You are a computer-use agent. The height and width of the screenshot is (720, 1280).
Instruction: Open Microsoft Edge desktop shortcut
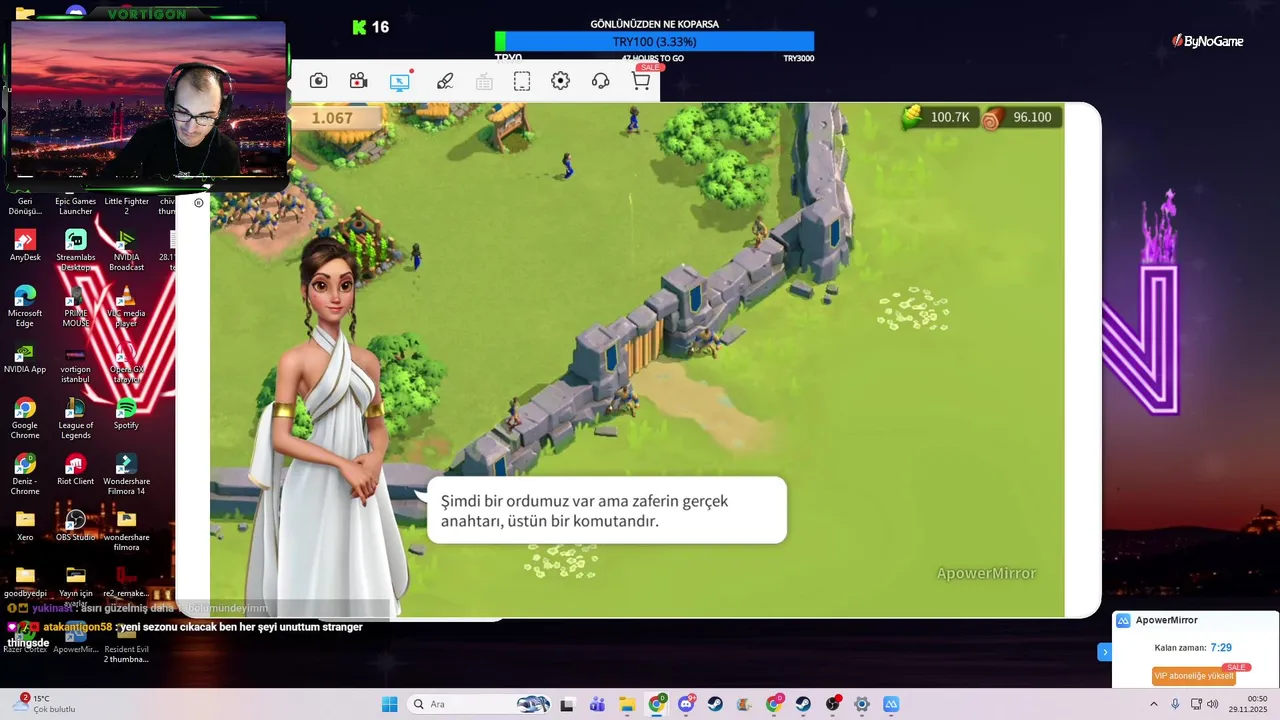[25, 306]
